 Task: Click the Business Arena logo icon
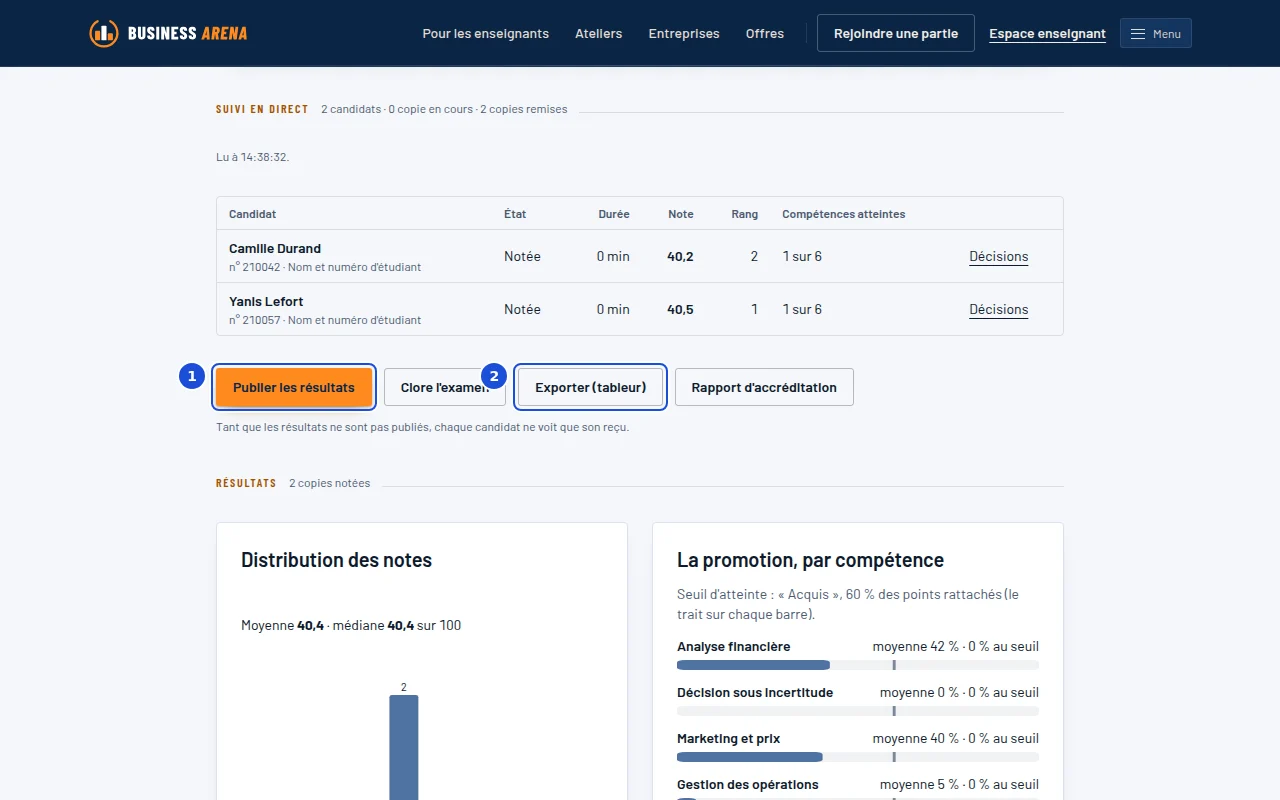click(103, 33)
